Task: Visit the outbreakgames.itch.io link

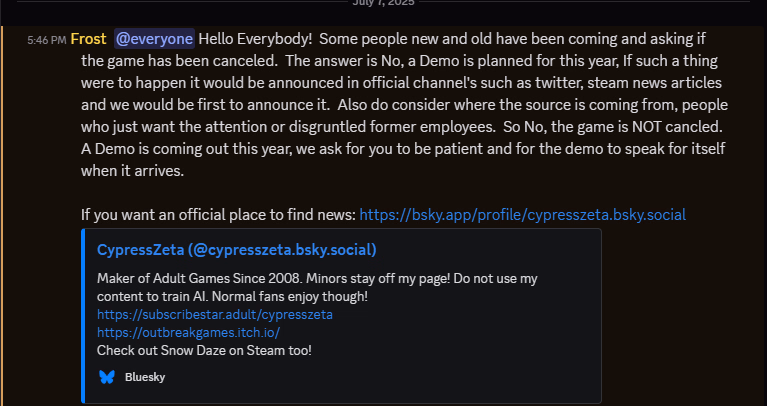Action: tap(188, 332)
